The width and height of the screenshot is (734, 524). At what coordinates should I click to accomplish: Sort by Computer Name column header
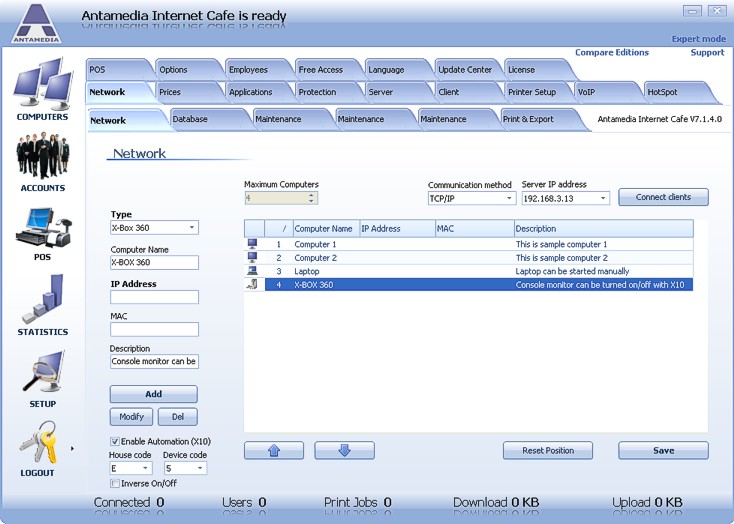[326, 229]
